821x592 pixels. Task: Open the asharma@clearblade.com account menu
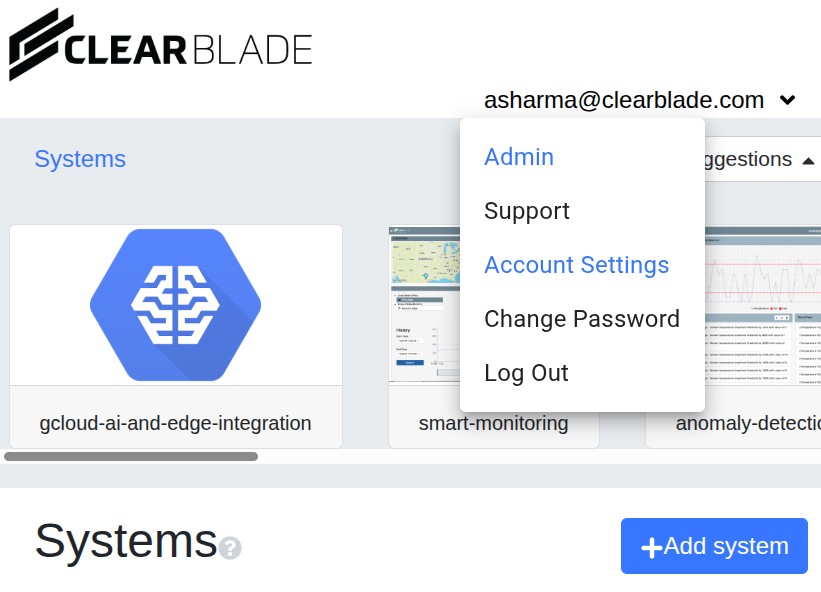[624, 100]
